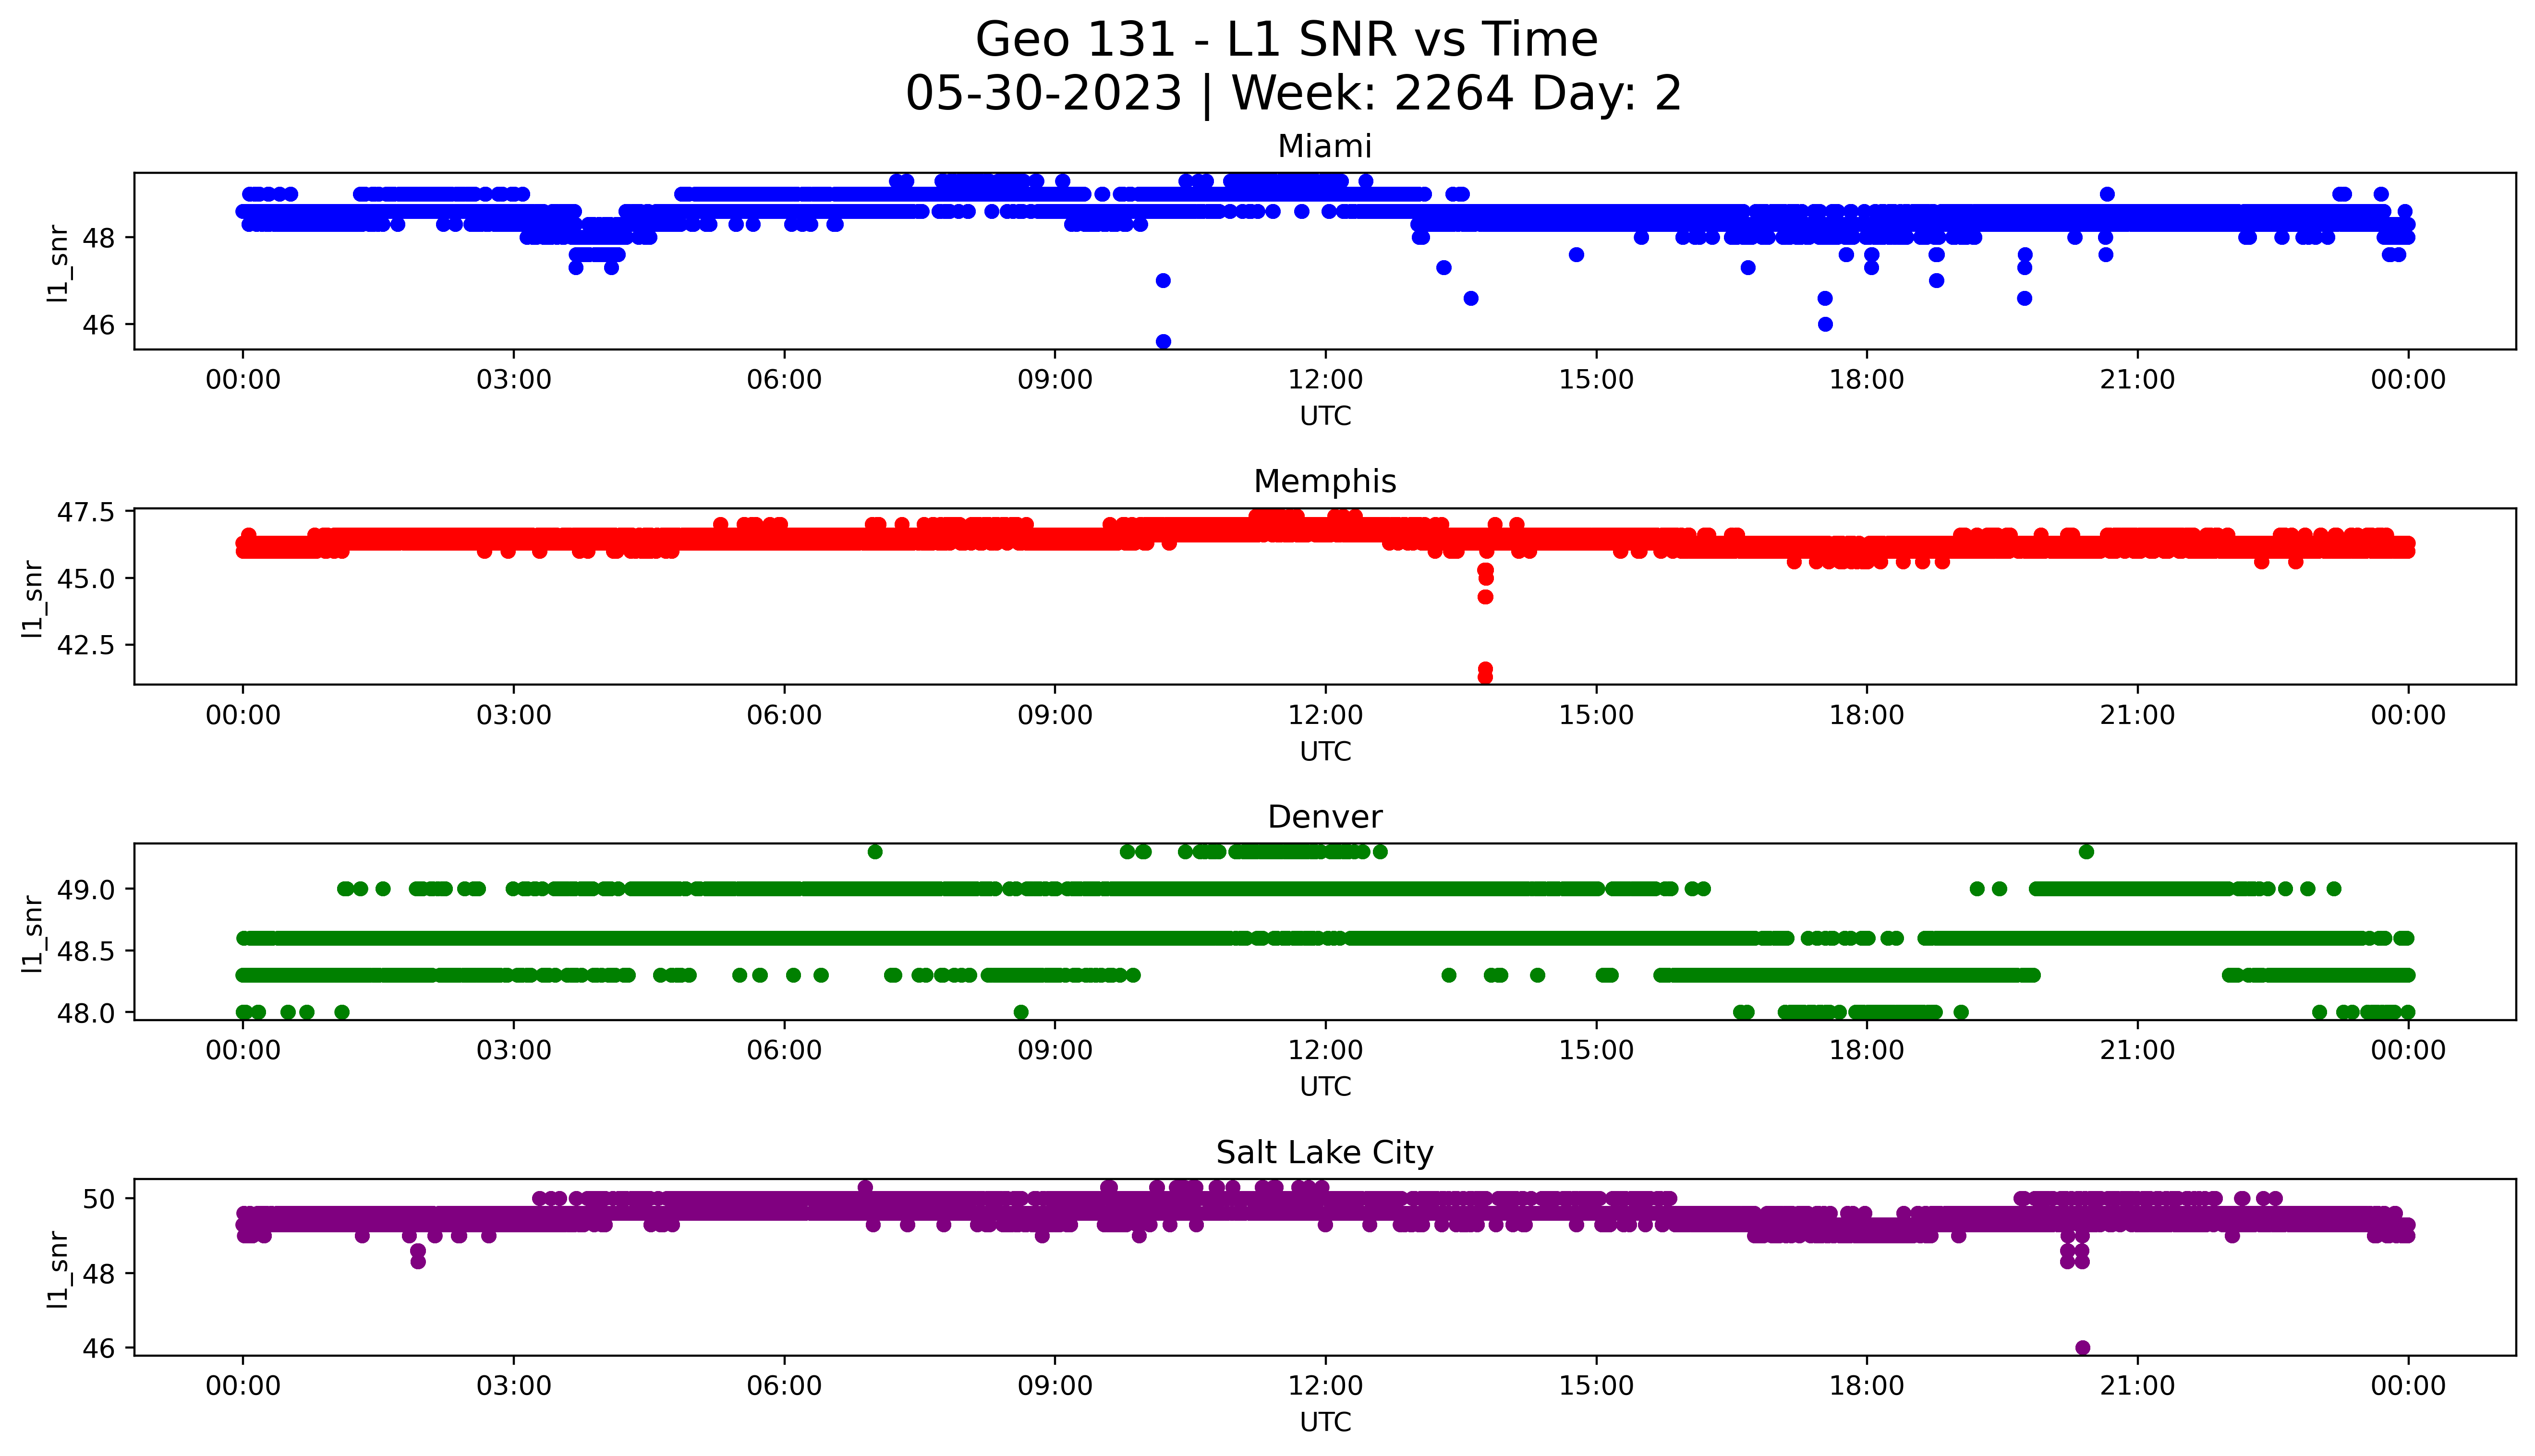Select the Memphis subplot title
Screen dimensions: 2535x1456
(x=1325, y=482)
